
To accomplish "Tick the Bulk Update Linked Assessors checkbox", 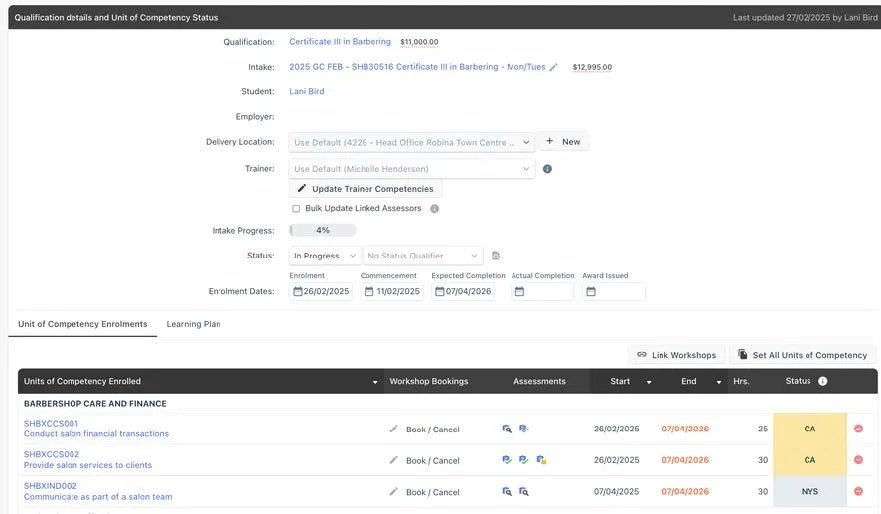I will click(296, 208).
